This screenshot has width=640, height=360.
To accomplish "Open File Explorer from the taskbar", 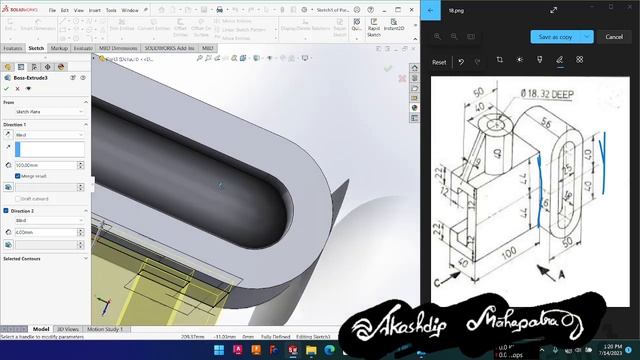I will click(311, 350).
